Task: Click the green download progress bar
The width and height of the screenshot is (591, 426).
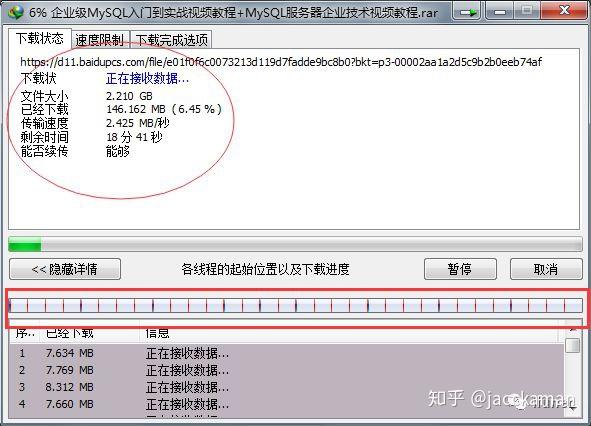Action: pos(295,244)
